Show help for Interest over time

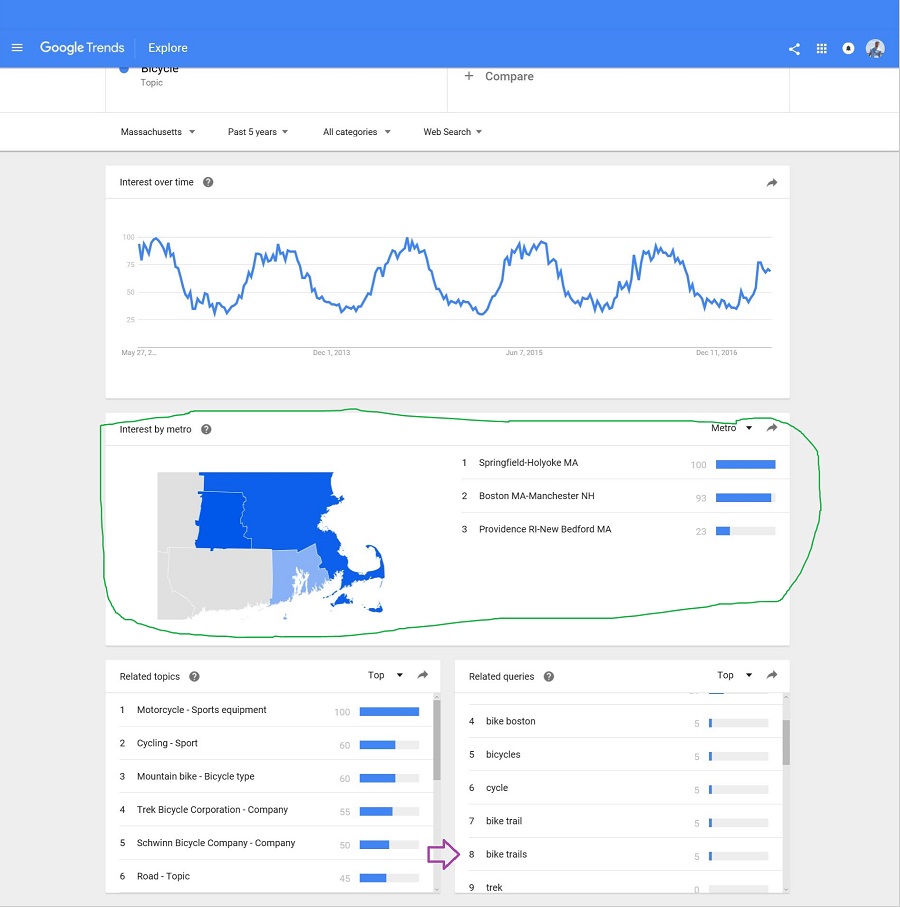pos(208,182)
